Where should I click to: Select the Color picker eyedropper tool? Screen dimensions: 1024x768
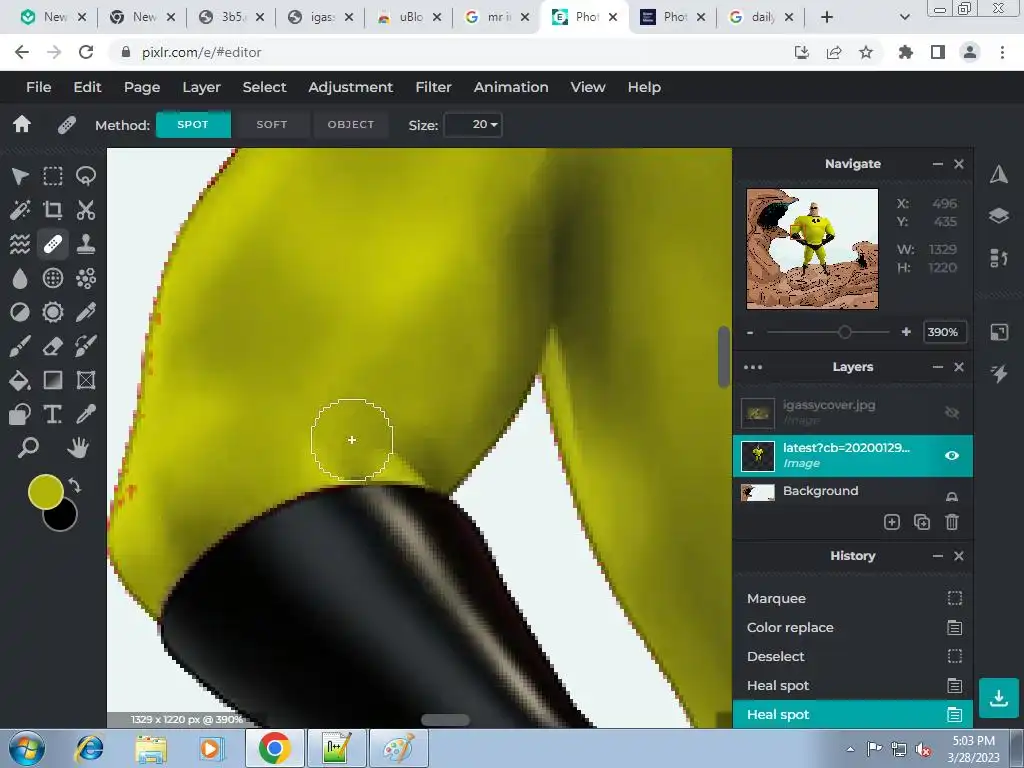click(86, 414)
